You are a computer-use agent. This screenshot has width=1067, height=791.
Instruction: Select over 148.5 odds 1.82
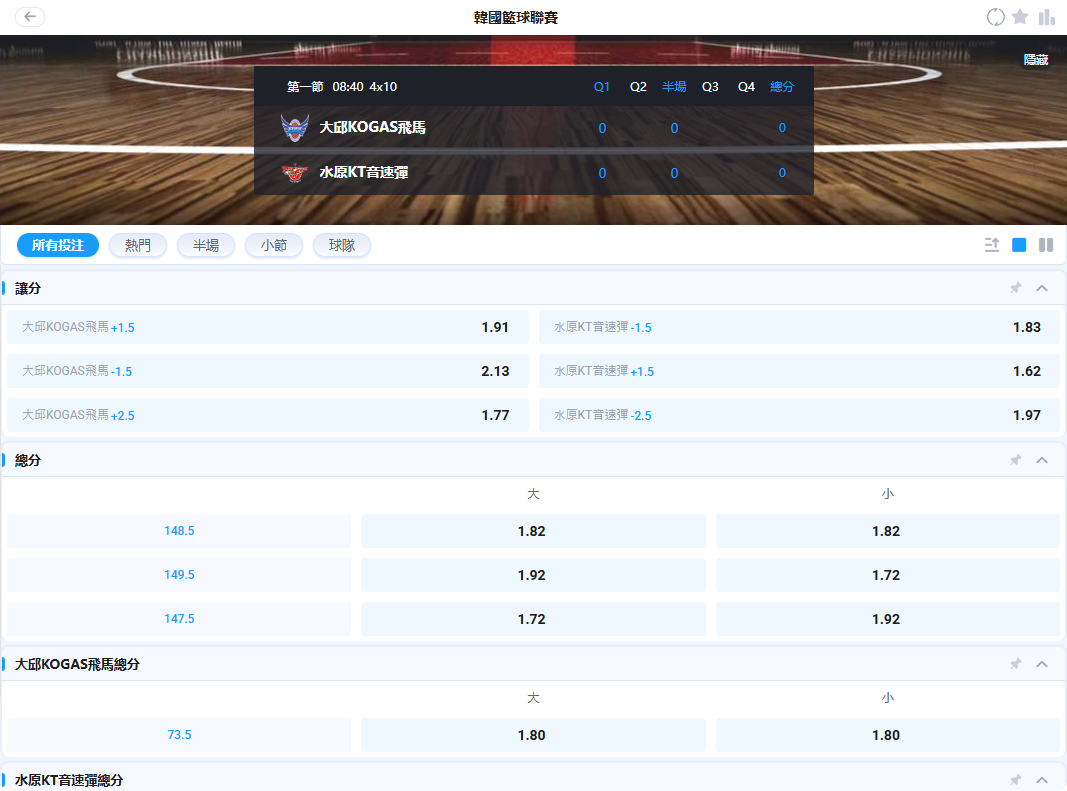pyautogui.click(x=533, y=531)
